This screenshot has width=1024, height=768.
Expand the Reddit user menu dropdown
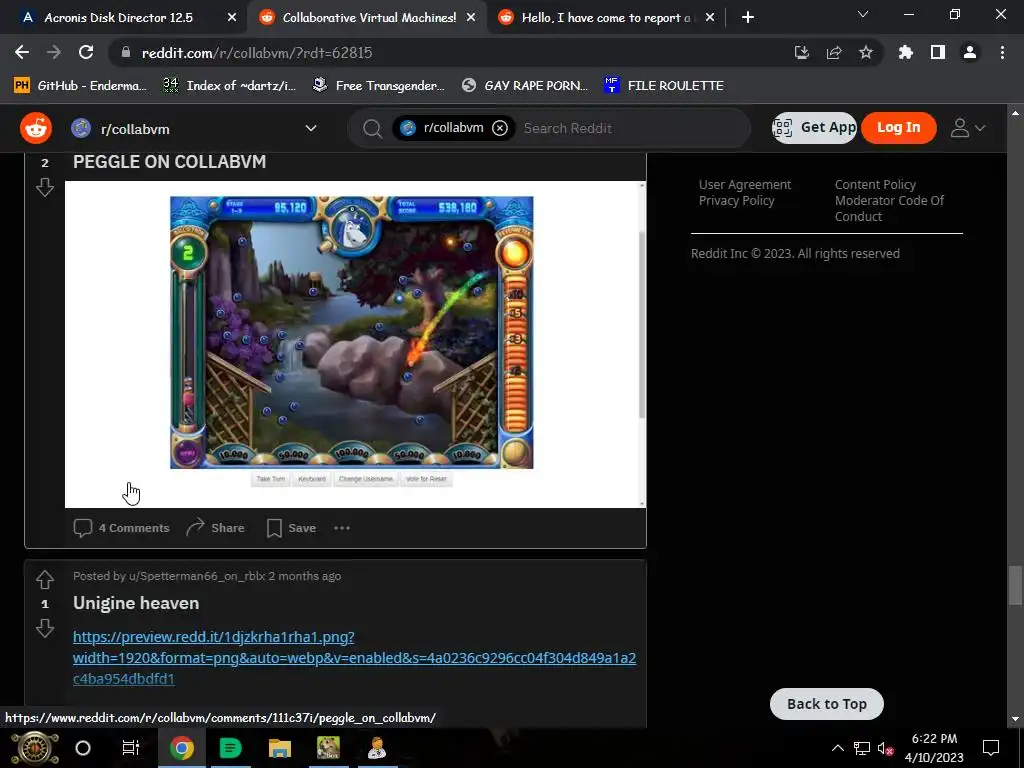[967, 128]
